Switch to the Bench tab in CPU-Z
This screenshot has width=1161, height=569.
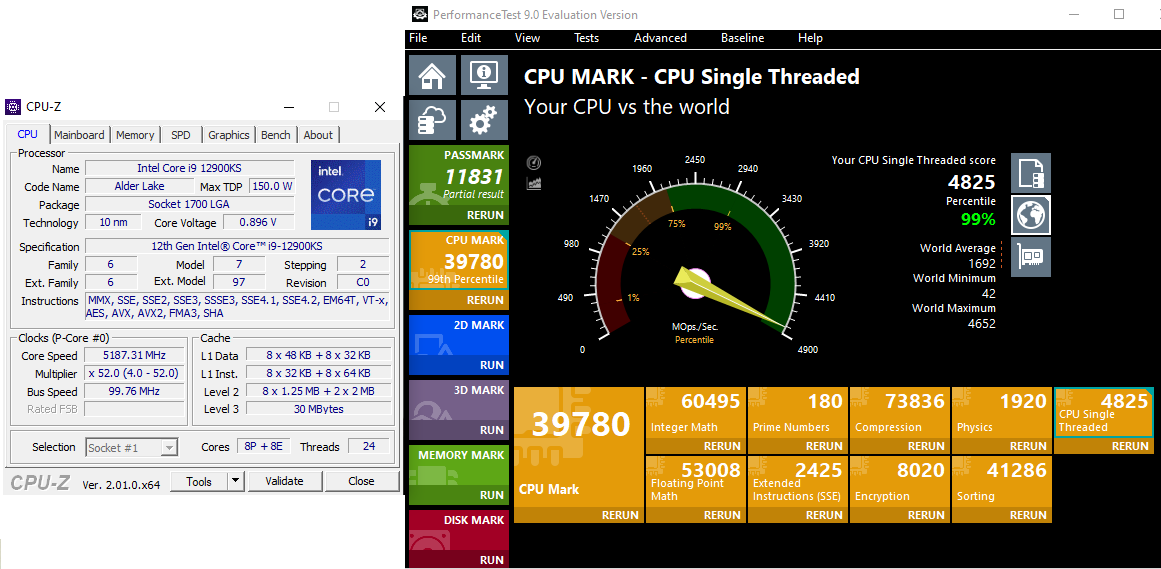tap(275, 135)
